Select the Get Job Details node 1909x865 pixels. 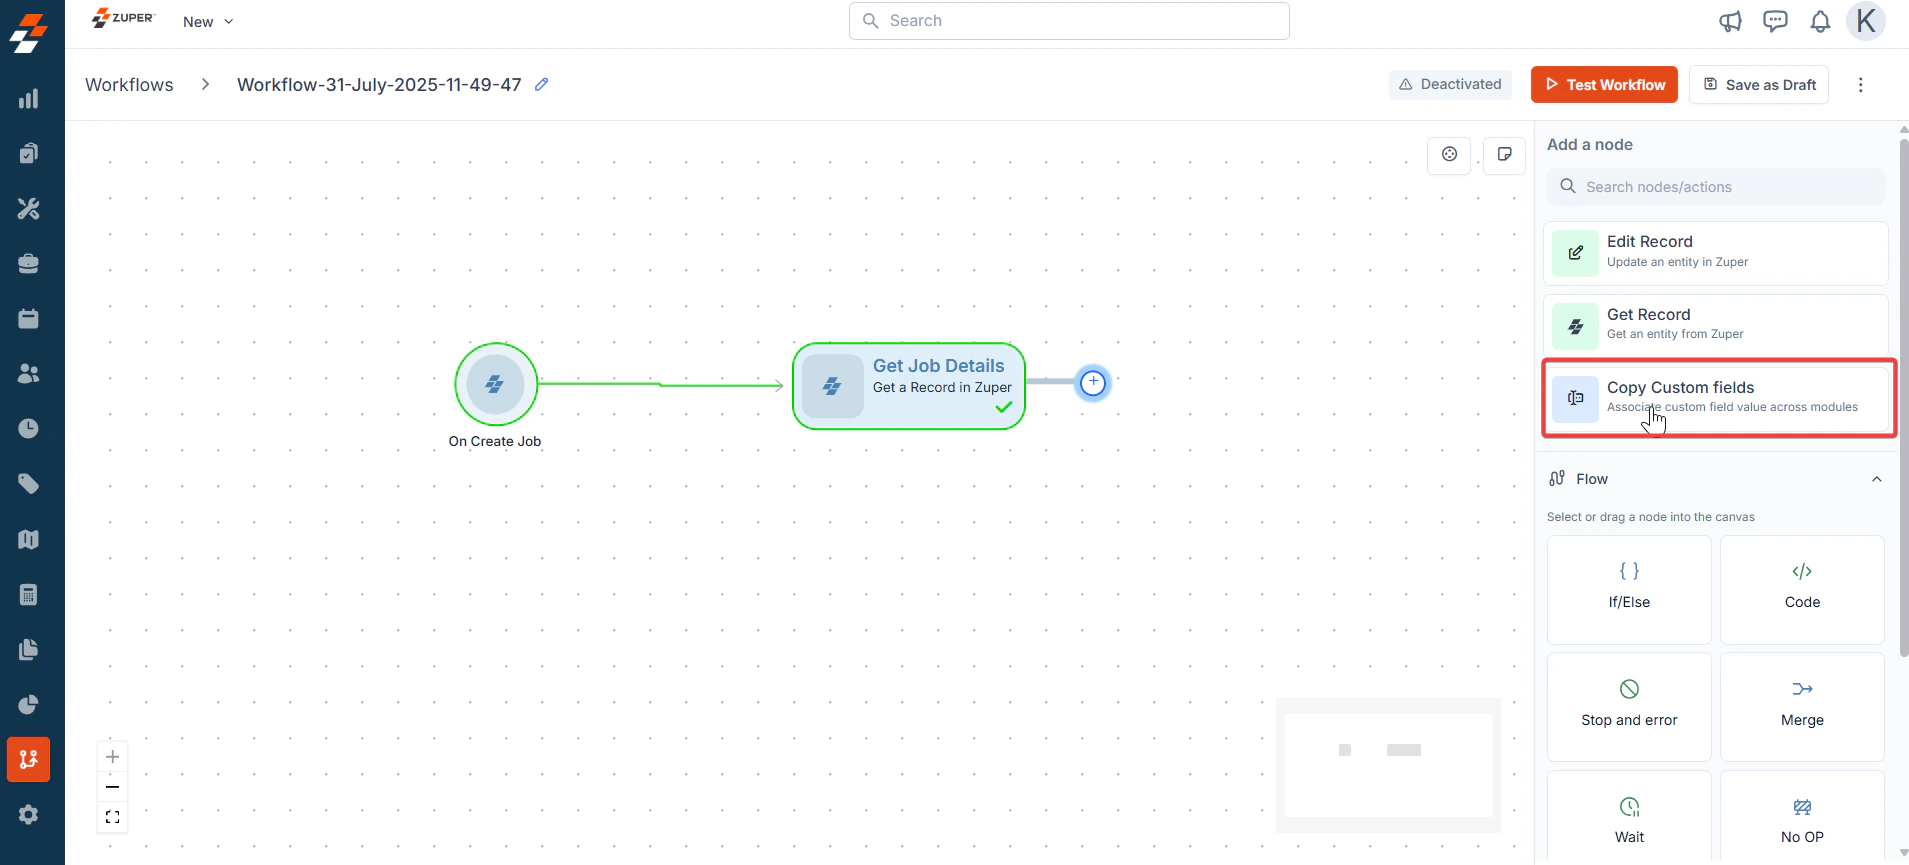click(x=909, y=386)
